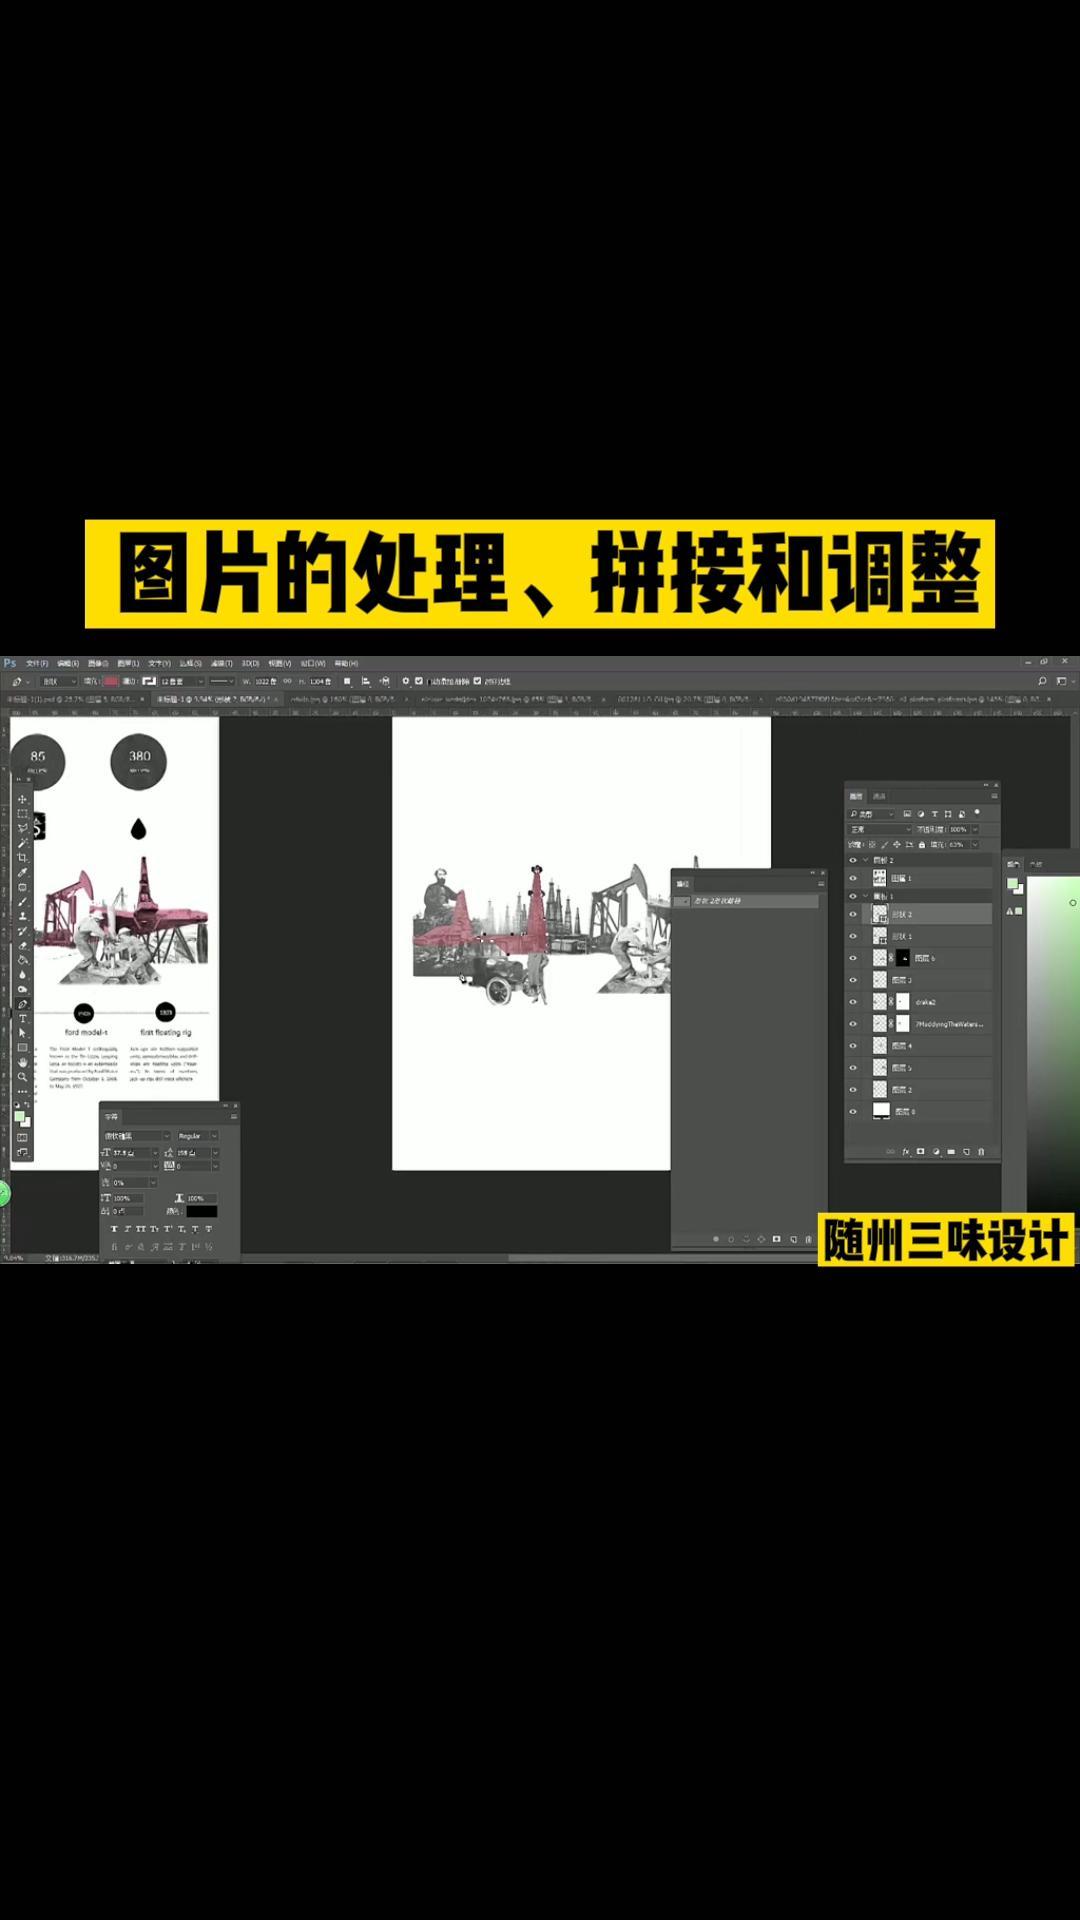Hide the drake2 layer with eye icon

coord(853,1002)
